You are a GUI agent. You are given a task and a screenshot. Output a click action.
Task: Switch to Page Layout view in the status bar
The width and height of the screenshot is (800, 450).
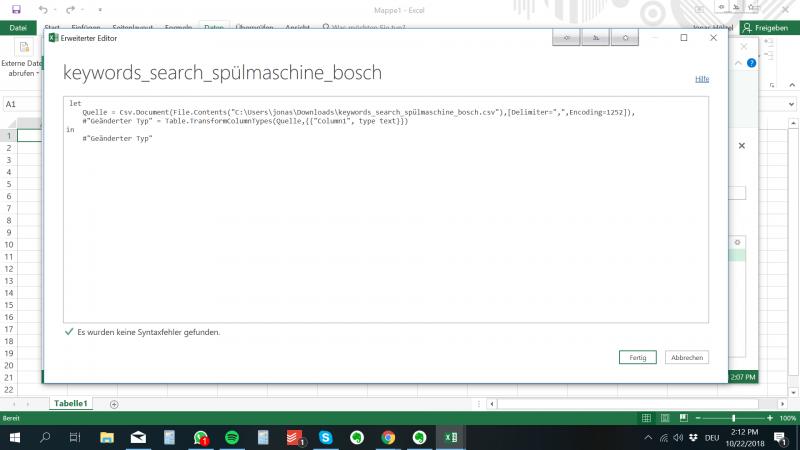(x=665, y=418)
